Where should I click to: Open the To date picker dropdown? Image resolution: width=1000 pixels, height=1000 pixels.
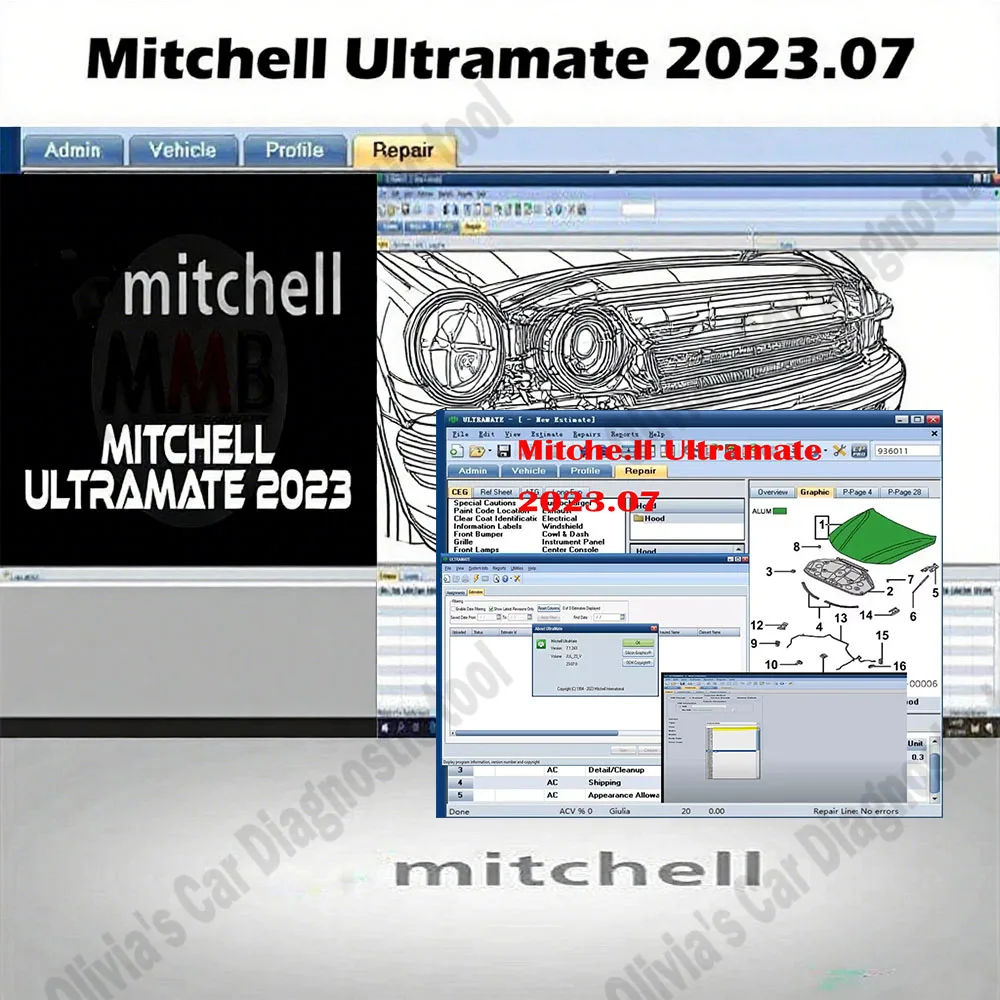pyautogui.click(x=528, y=617)
